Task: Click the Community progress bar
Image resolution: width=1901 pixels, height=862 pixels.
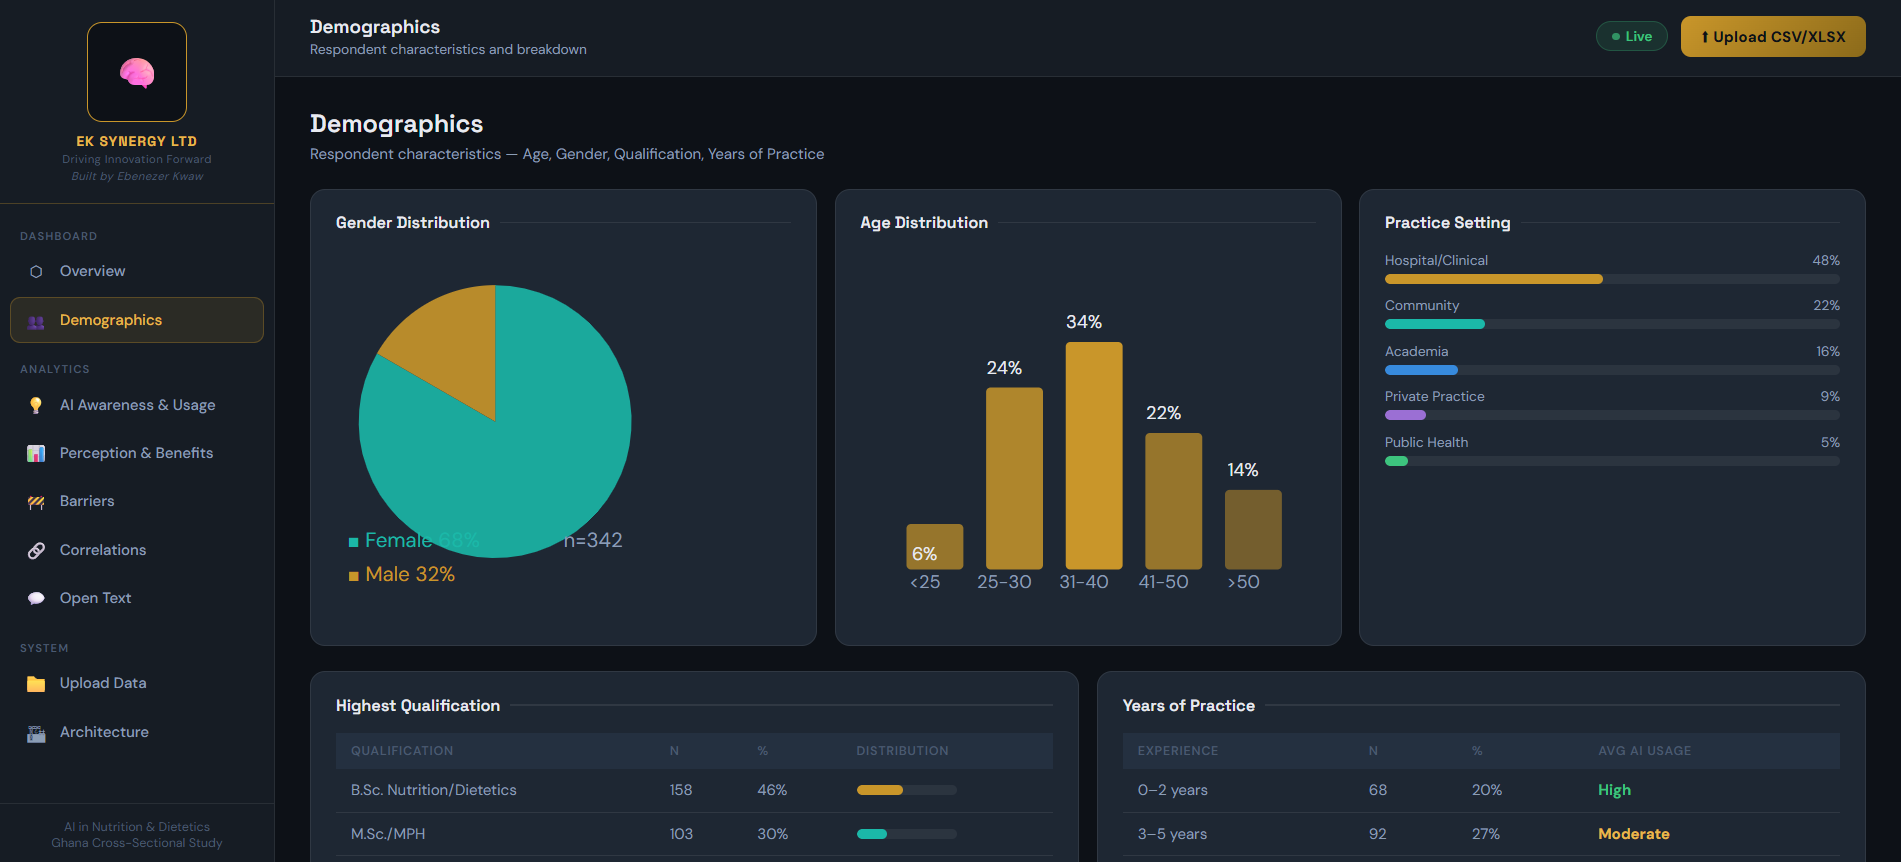Action: pos(1612,324)
